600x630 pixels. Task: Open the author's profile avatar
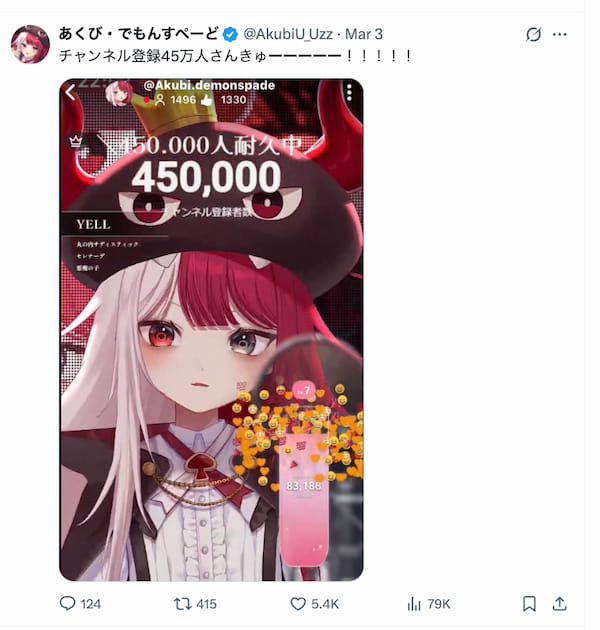tap(30, 44)
